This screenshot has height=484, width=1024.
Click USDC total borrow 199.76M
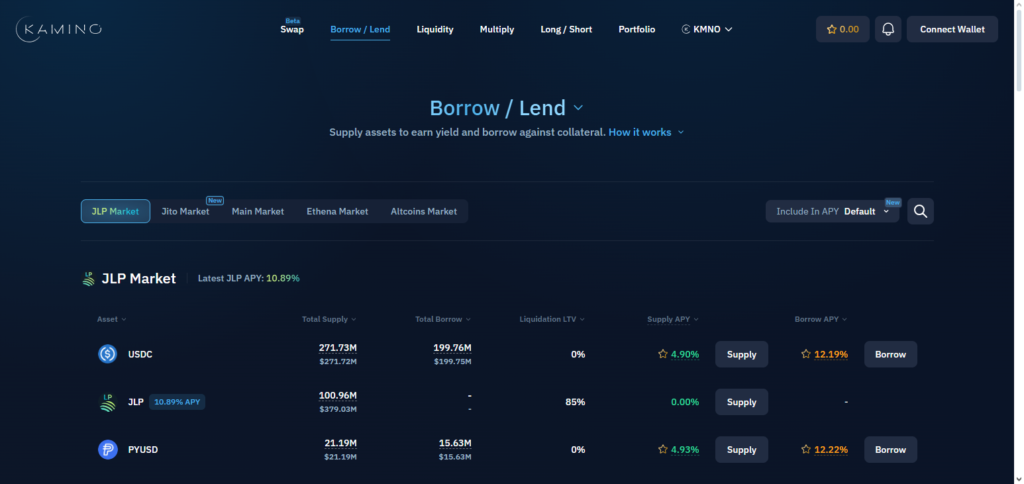[452, 347]
